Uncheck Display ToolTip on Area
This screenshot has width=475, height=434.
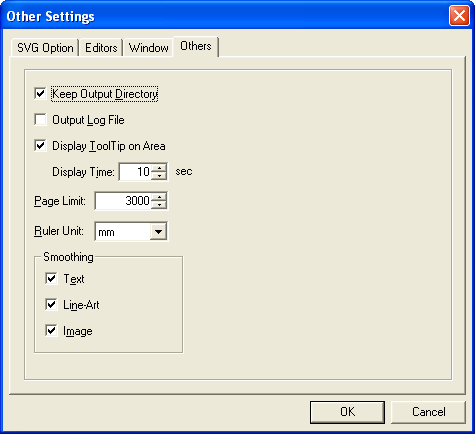tap(40, 146)
